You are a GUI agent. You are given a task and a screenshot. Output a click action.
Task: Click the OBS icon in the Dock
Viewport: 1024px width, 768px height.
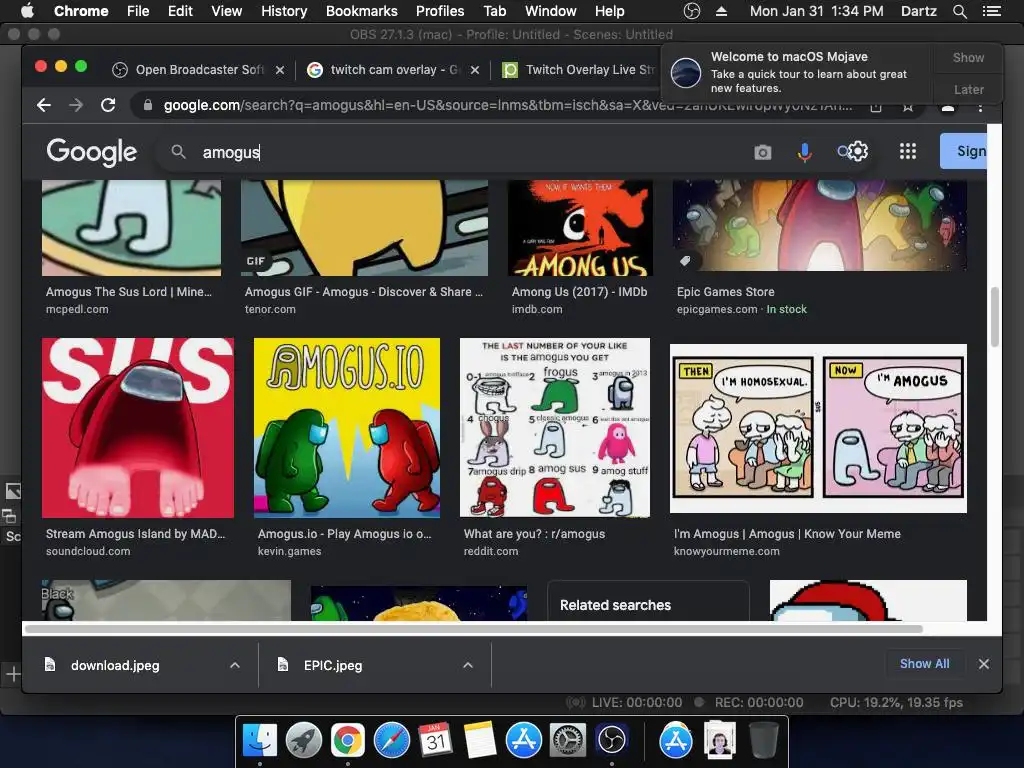pos(611,741)
